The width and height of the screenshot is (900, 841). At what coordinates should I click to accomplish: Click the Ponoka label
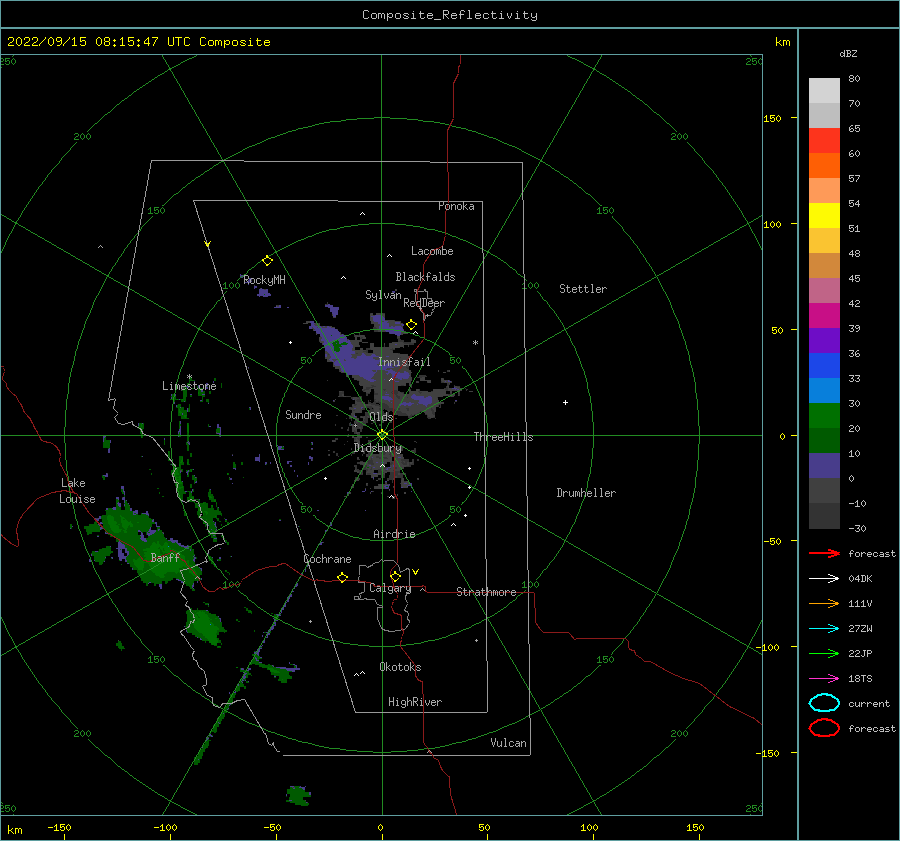[x=456, y=206]
